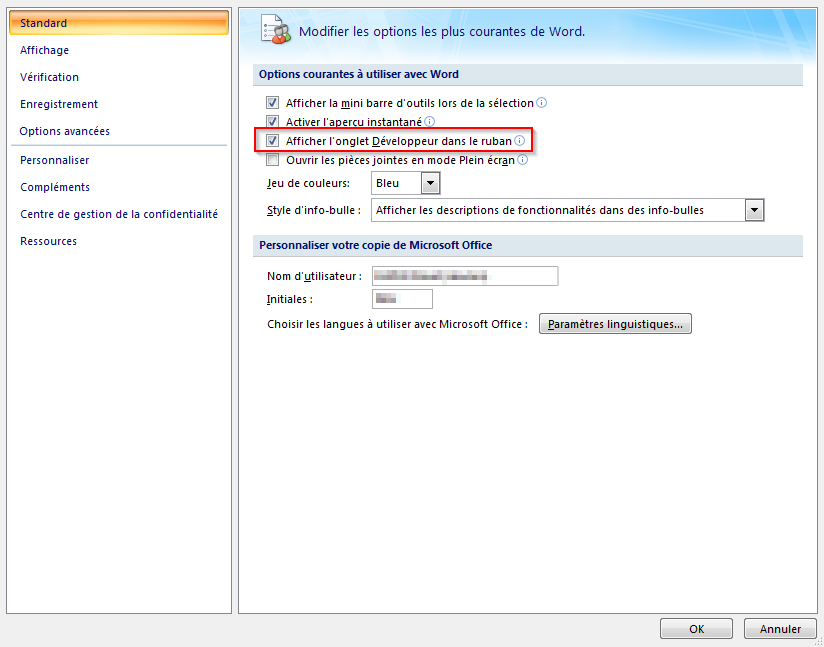Open the Jeu de couleurs dropdown
This screenshot has height=647, width=824.
click(430, 184)
